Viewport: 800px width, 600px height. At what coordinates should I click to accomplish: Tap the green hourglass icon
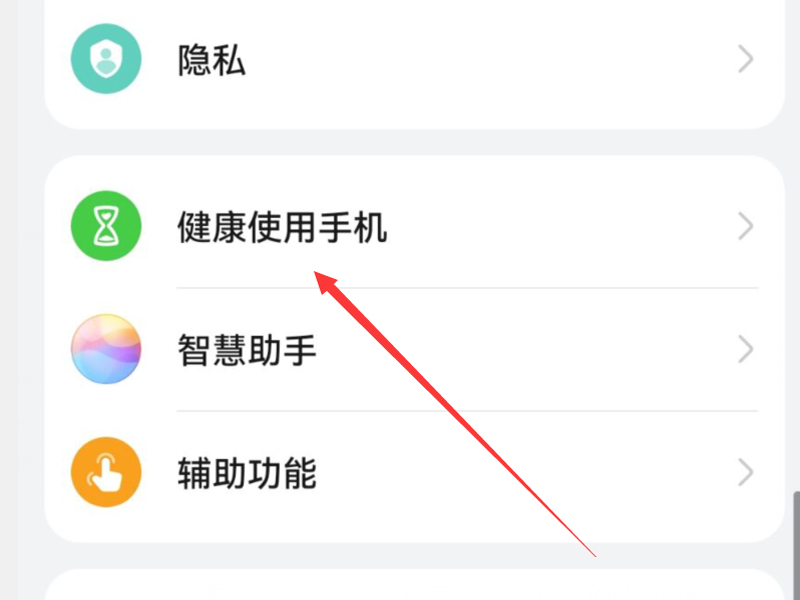pos(106,226)
